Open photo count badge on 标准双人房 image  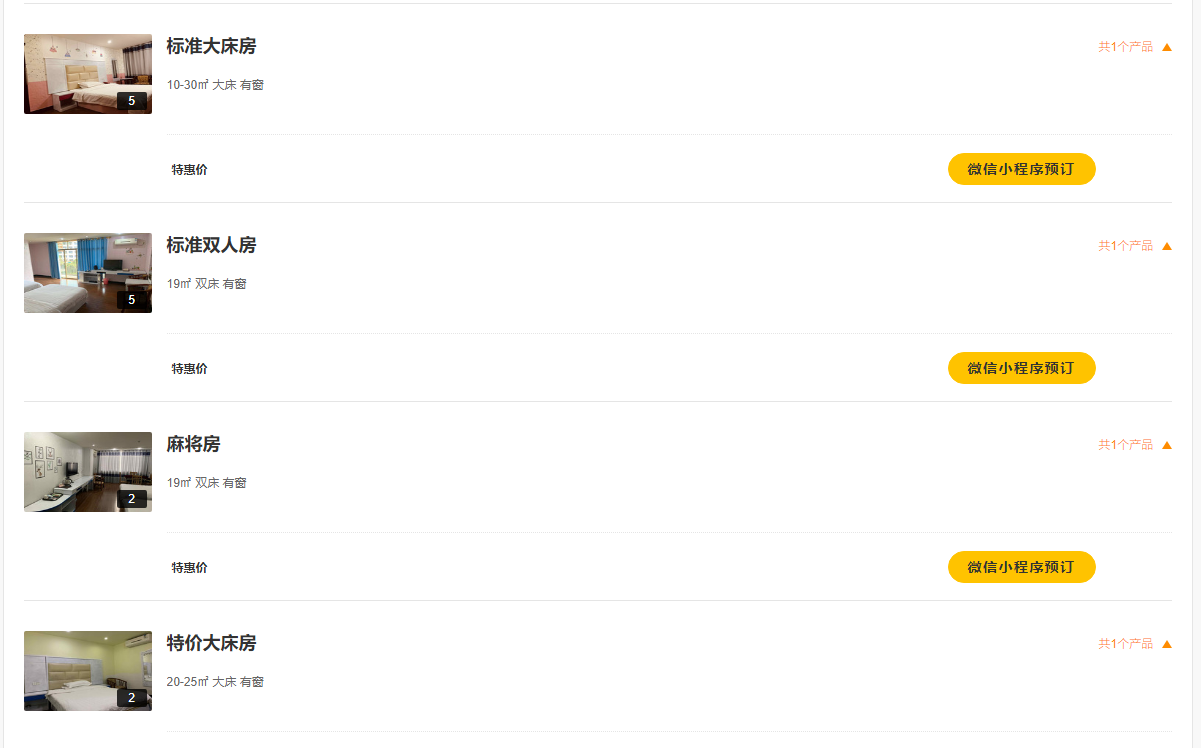[x=131, y=299]
